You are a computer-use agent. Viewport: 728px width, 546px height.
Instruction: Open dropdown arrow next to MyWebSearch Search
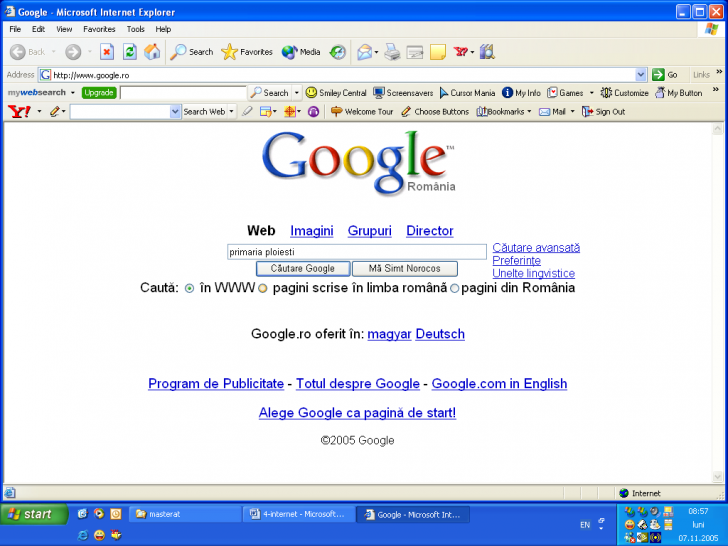tap(297, 93)
